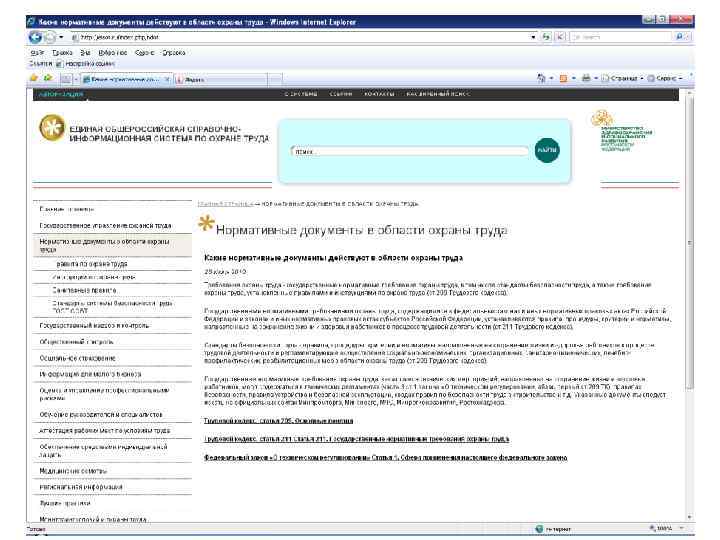720x540 pixels.
Task: Open a new blank tab
Action: [275, 79]
